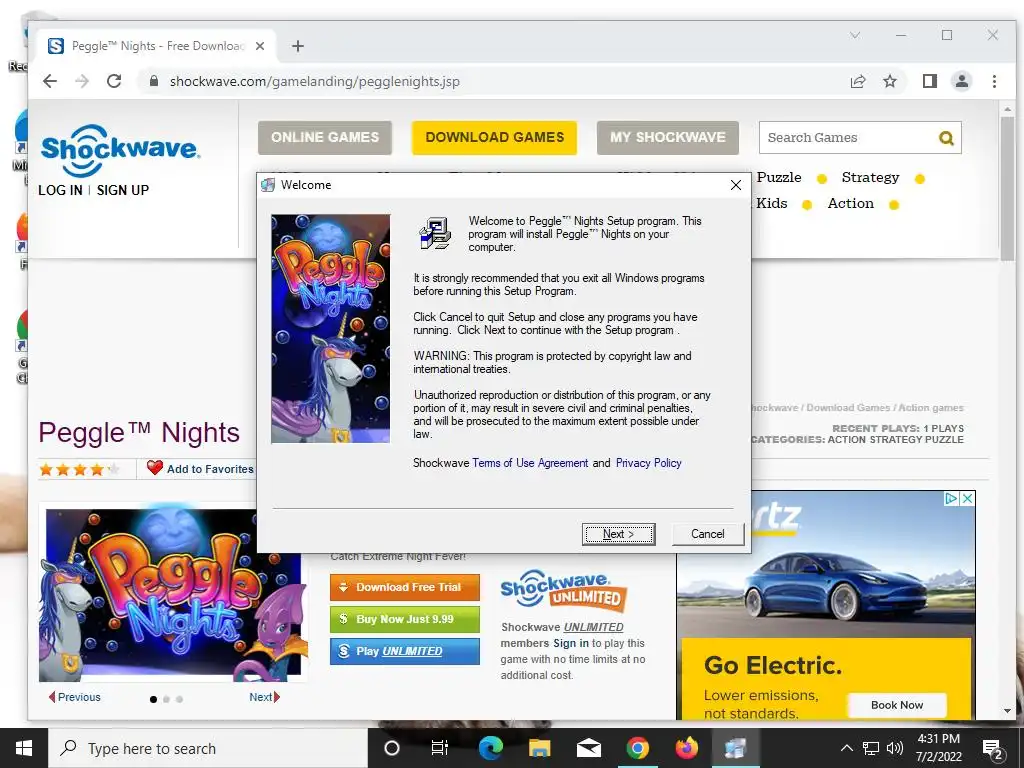Close the ad with the X icon

click(x=968, y=499)
